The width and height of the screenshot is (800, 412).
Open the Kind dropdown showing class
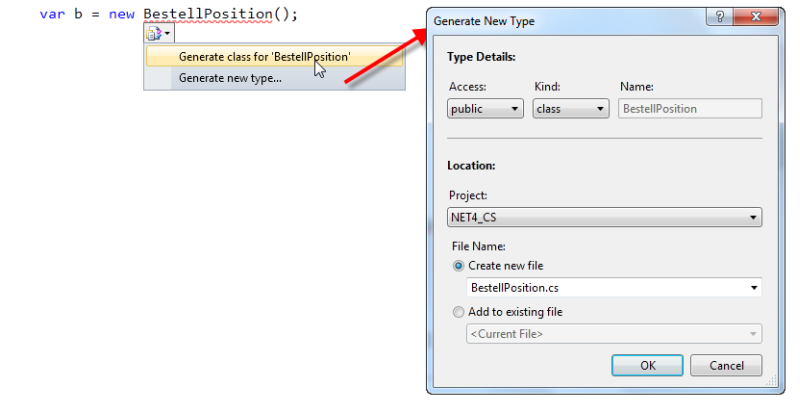pos(570,108)
